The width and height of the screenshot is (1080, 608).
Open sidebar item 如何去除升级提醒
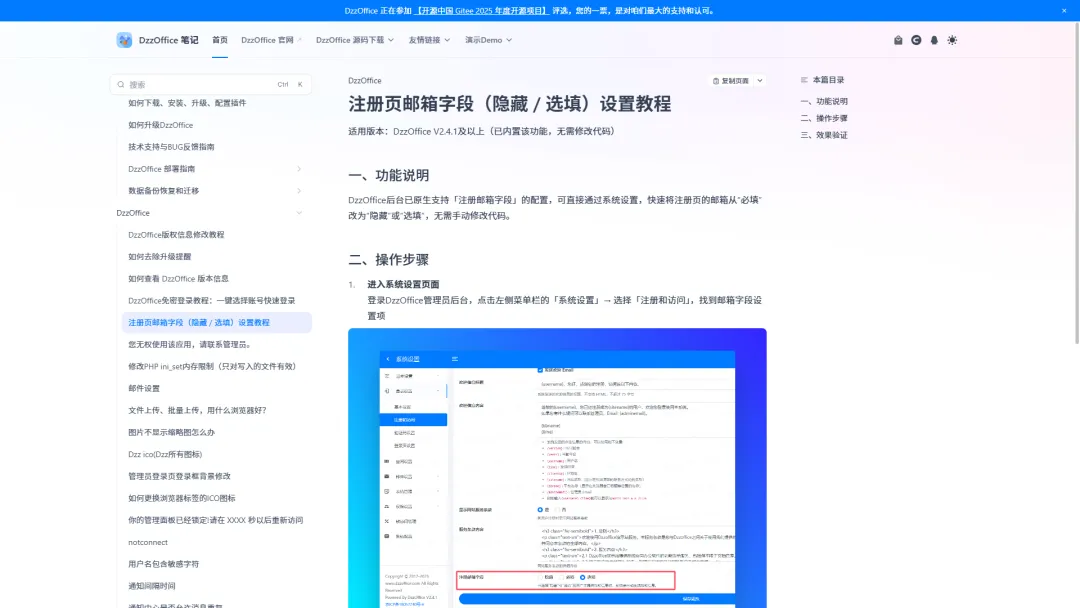click(x=160, y=257)
